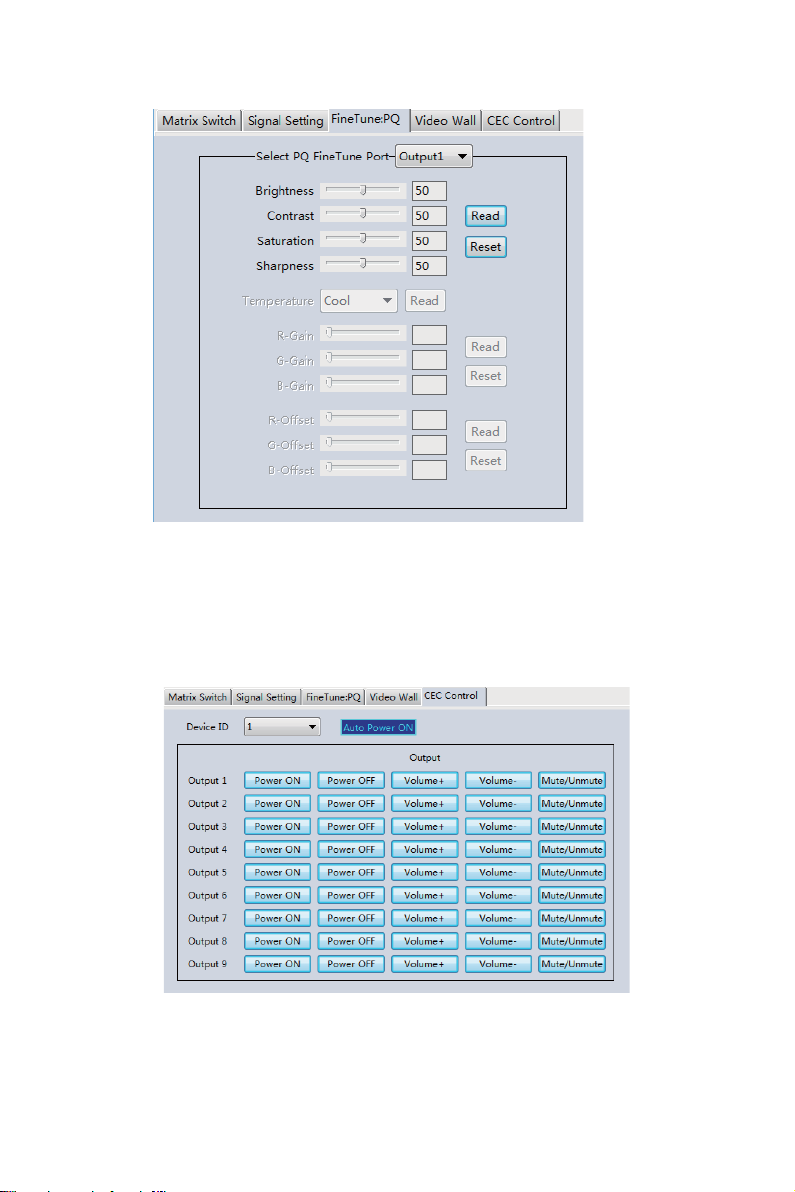The height and width of the screenshot is (1192, 795).
Task: Toggle Mute/Unmute for Output 8
Action: point(572,941)
